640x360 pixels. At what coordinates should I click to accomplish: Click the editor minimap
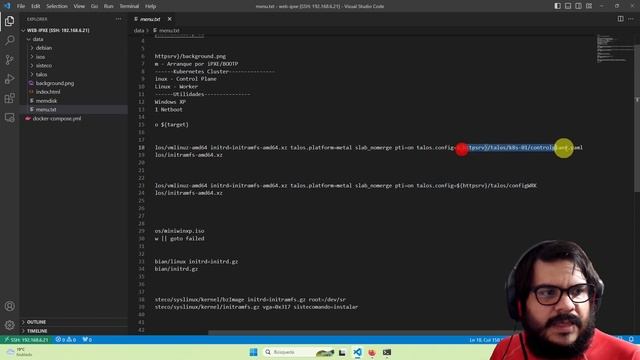pyautogui.click(x=615, y=48)
